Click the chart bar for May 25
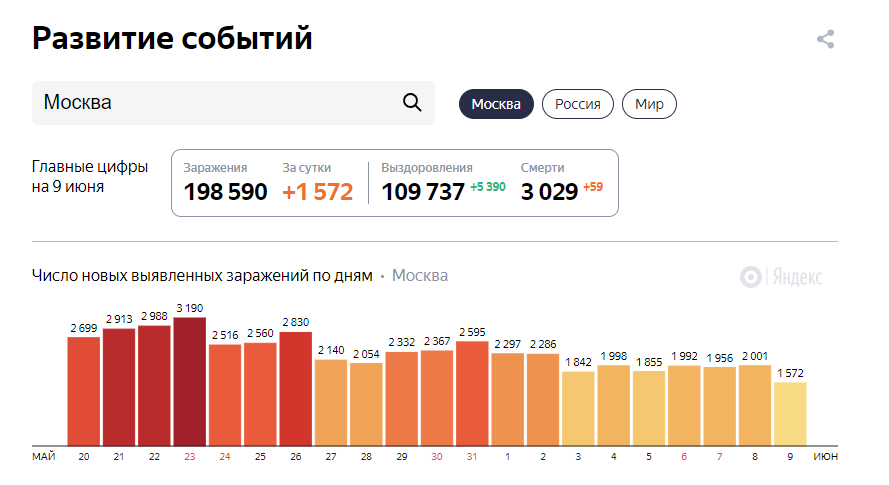Screen dimensions: 889x485 (x=260, y=394)
